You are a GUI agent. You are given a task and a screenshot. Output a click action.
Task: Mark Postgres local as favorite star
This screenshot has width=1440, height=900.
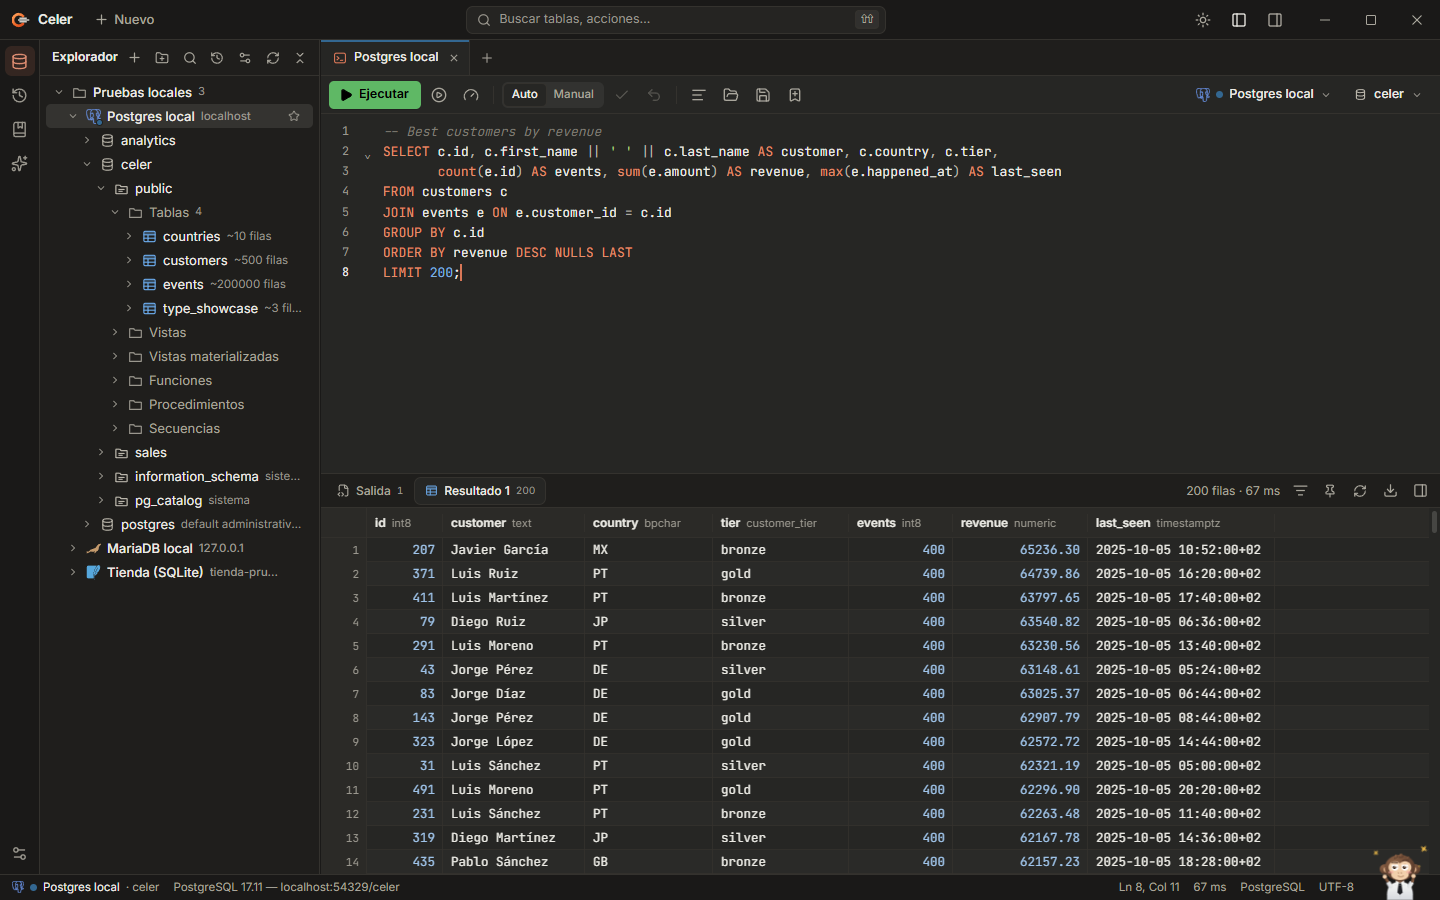click(x=294, y=116)
